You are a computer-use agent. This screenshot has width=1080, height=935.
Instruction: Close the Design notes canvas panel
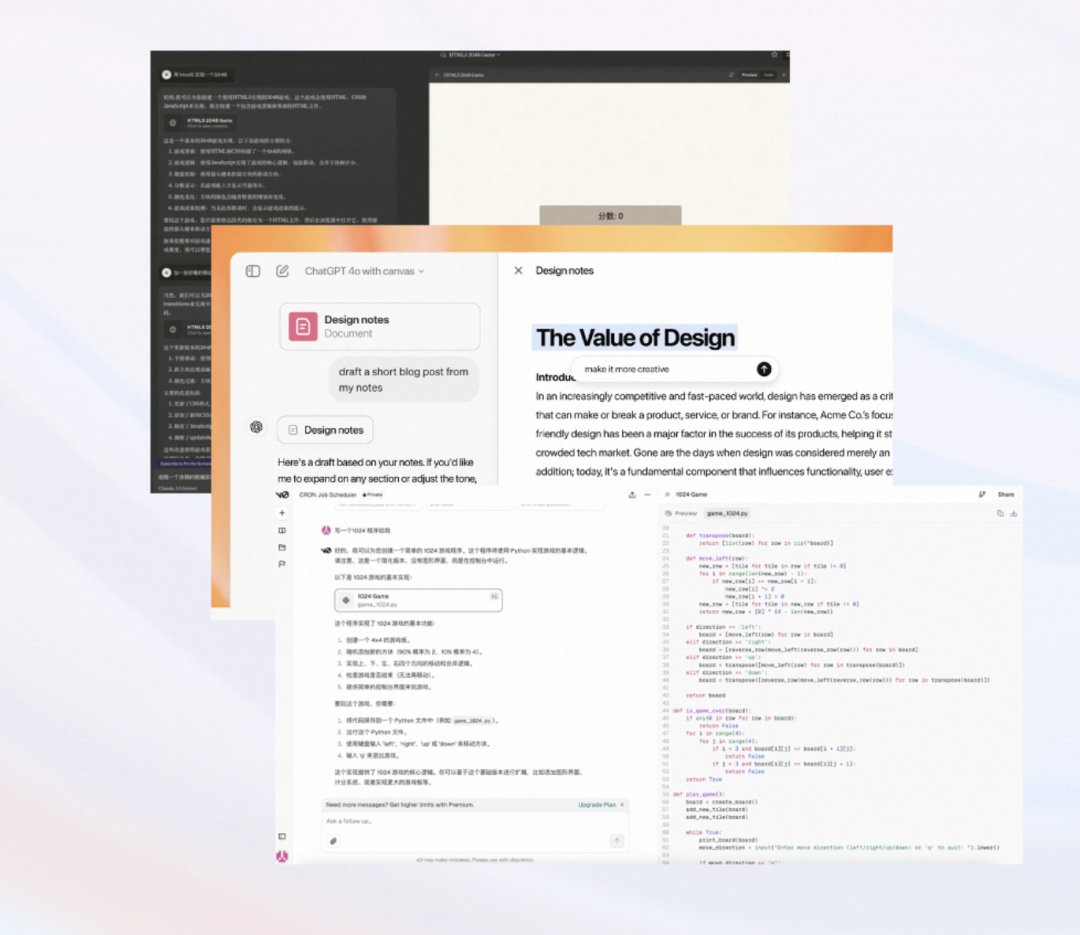point(518,271)
